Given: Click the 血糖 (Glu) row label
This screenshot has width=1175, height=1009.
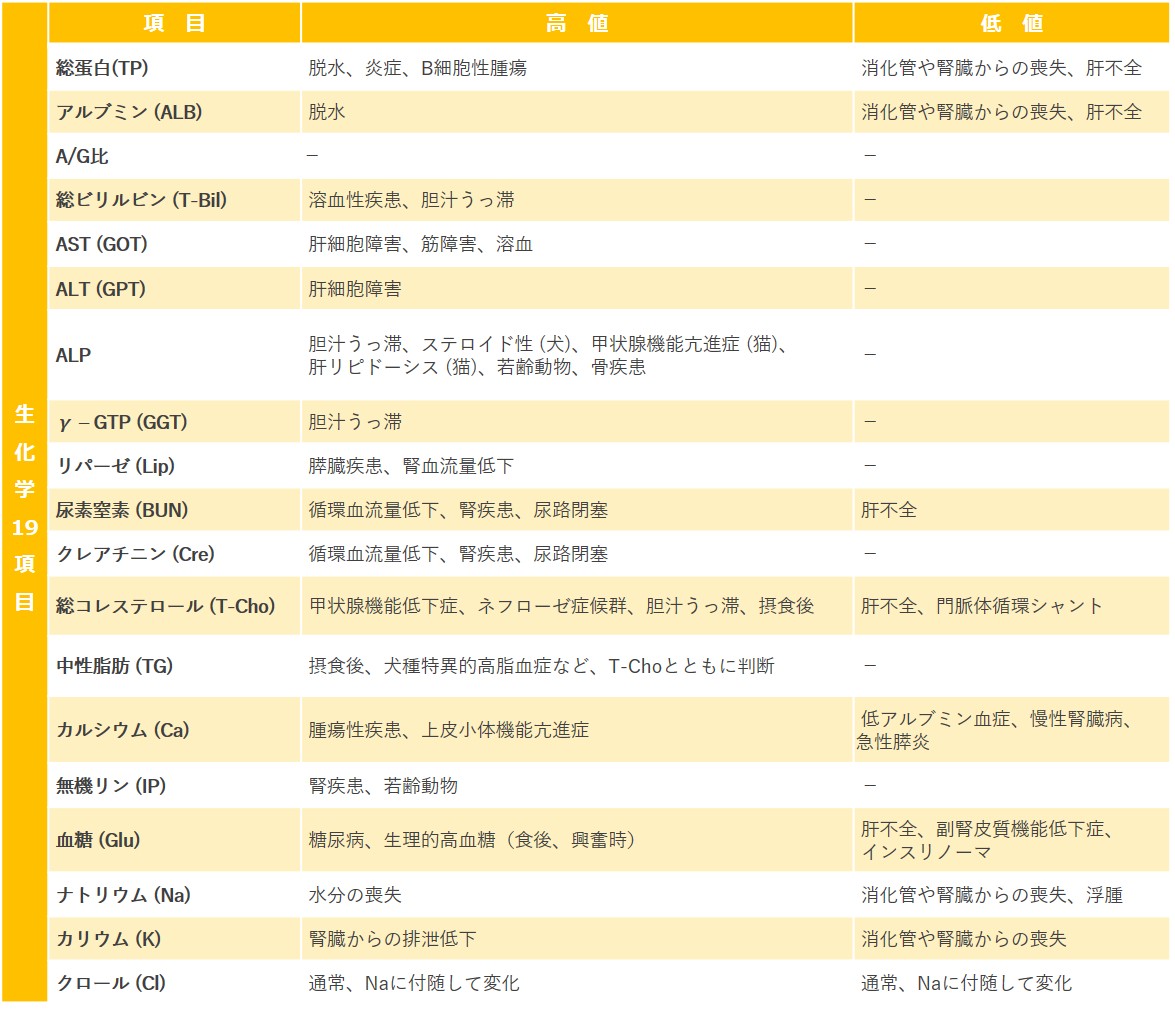Looking at the screenshot, I should 98,840.
